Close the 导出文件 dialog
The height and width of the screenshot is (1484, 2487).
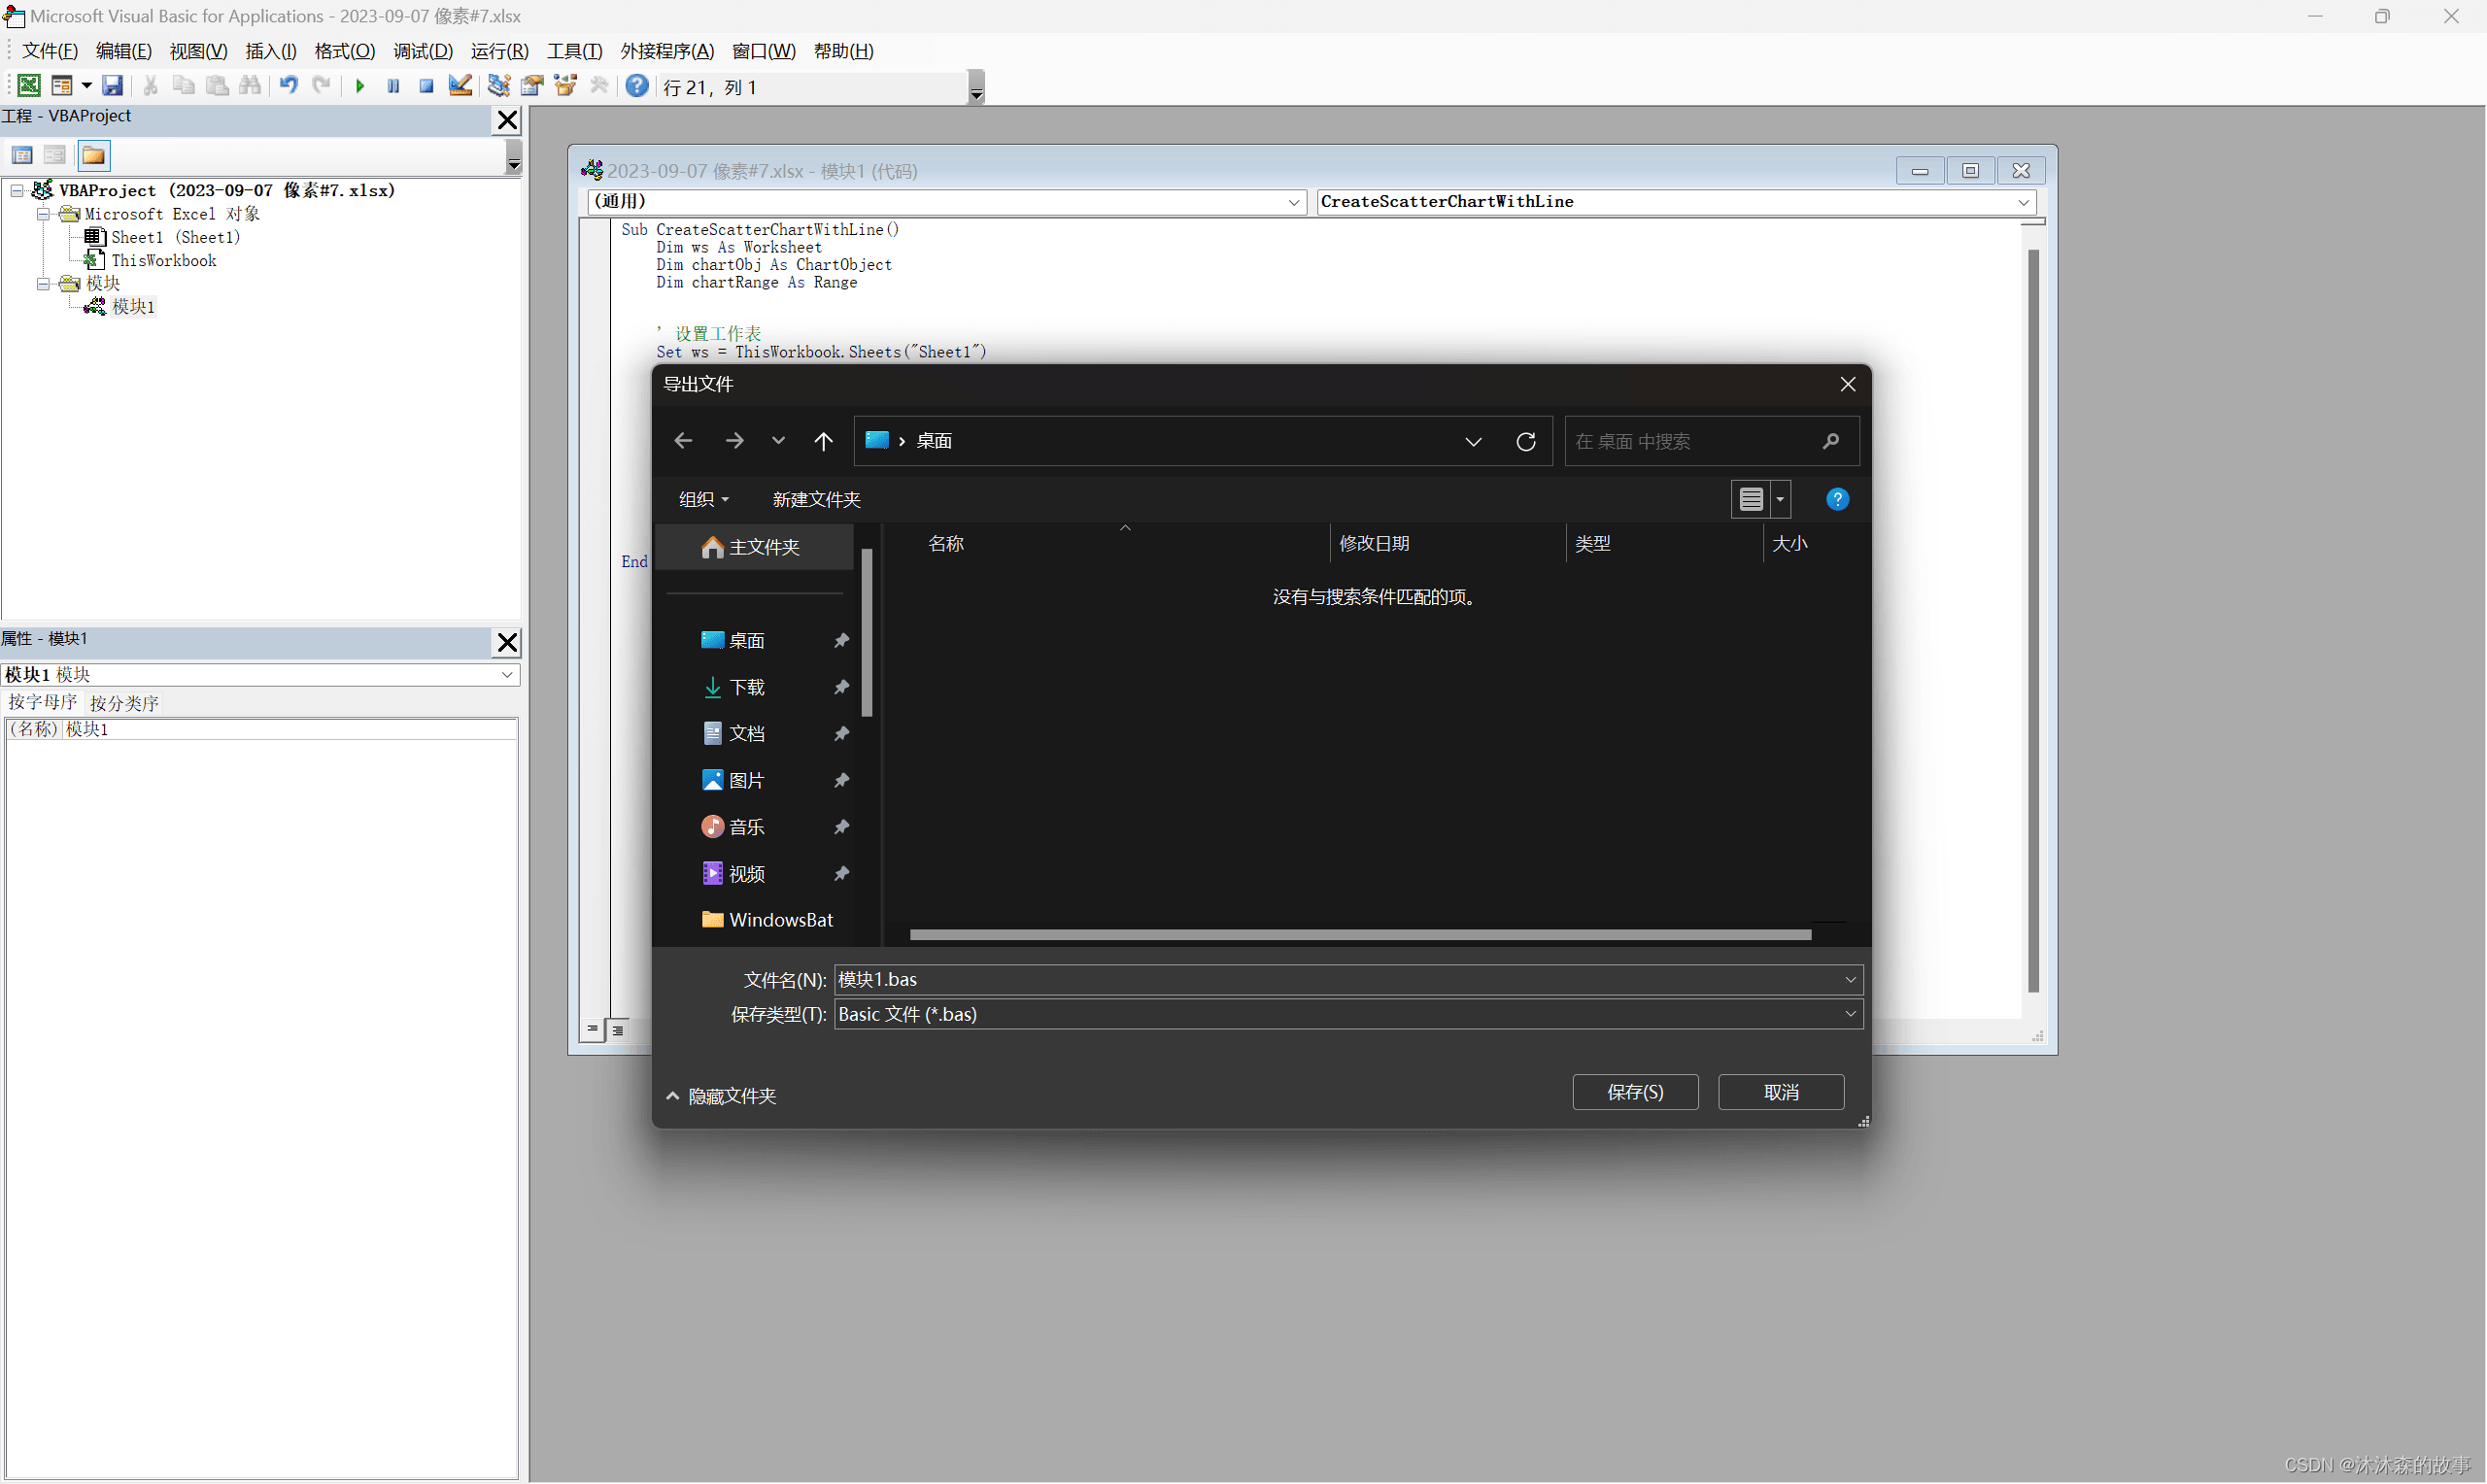tap(1847, 384)
